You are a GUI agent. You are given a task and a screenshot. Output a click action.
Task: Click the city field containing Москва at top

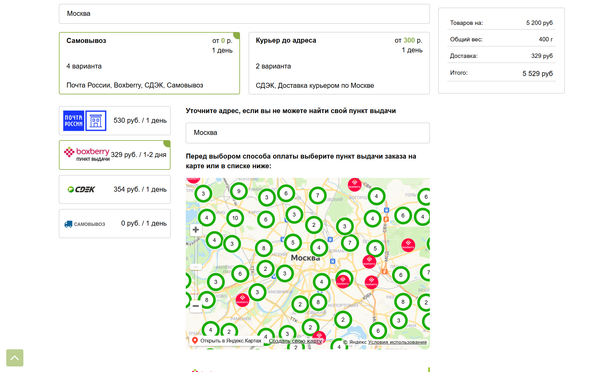[x=244, y=14]
